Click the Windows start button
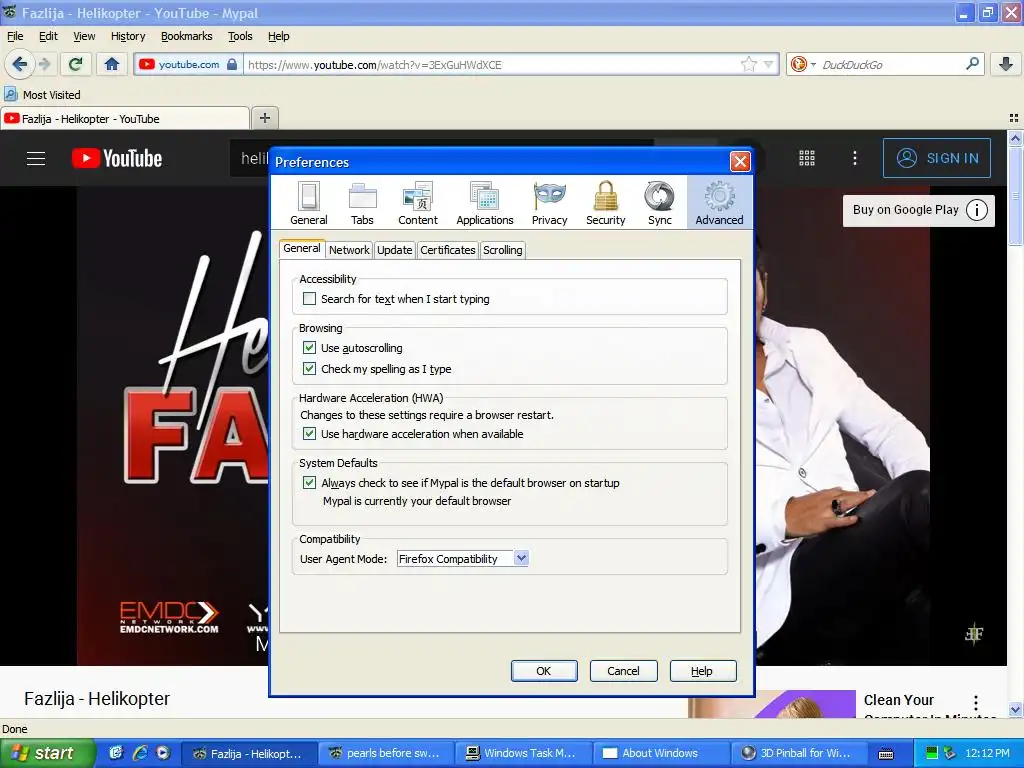This screenshot has width=1024, height=768. click(x=47, y=753)
